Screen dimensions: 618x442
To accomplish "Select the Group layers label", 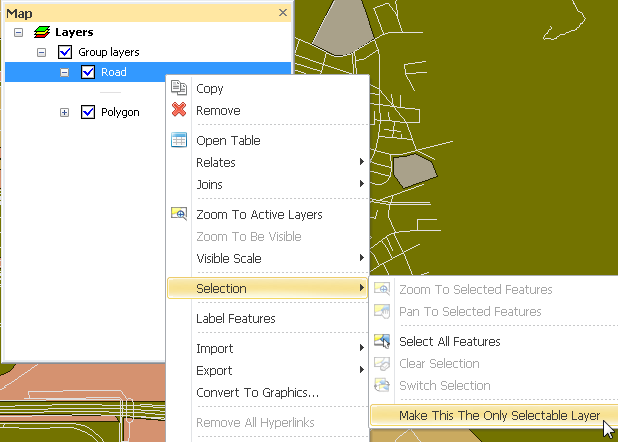I will (109, 52).
